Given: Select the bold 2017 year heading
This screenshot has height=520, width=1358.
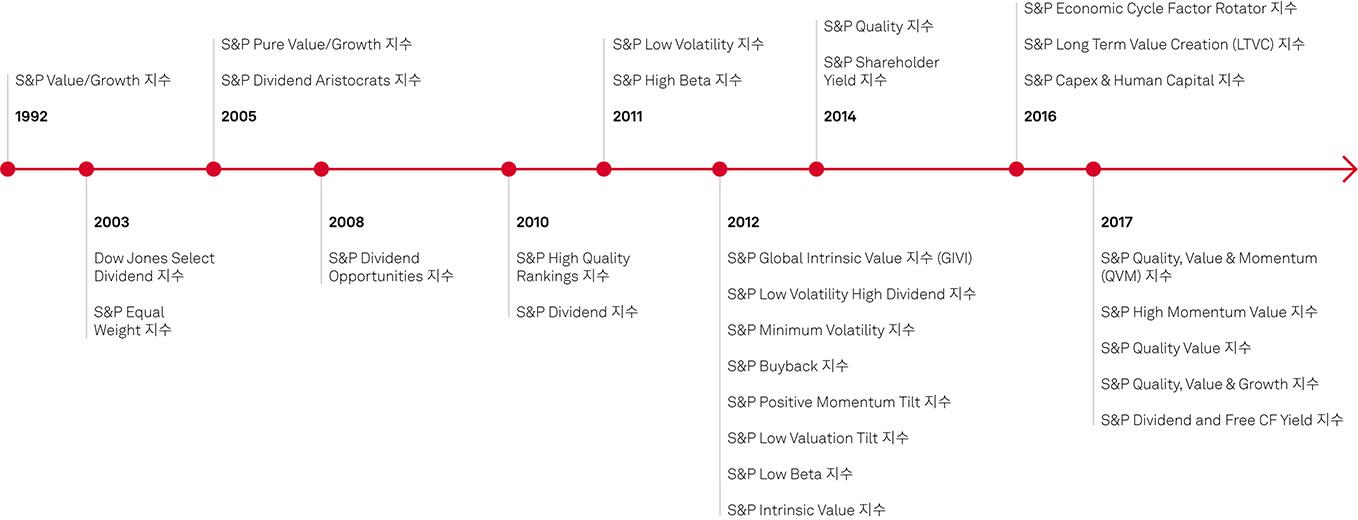Looking at the screenshot, I should 1117,222.
